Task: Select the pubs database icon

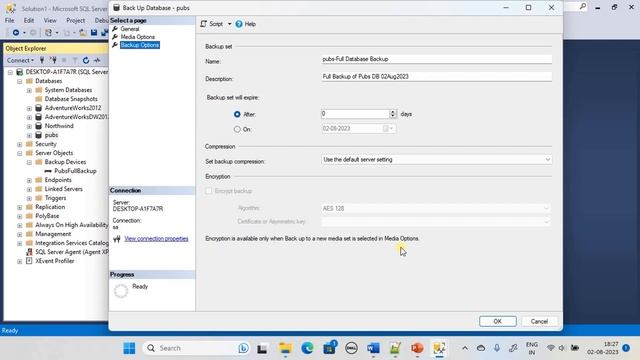Action: (38, 135)
